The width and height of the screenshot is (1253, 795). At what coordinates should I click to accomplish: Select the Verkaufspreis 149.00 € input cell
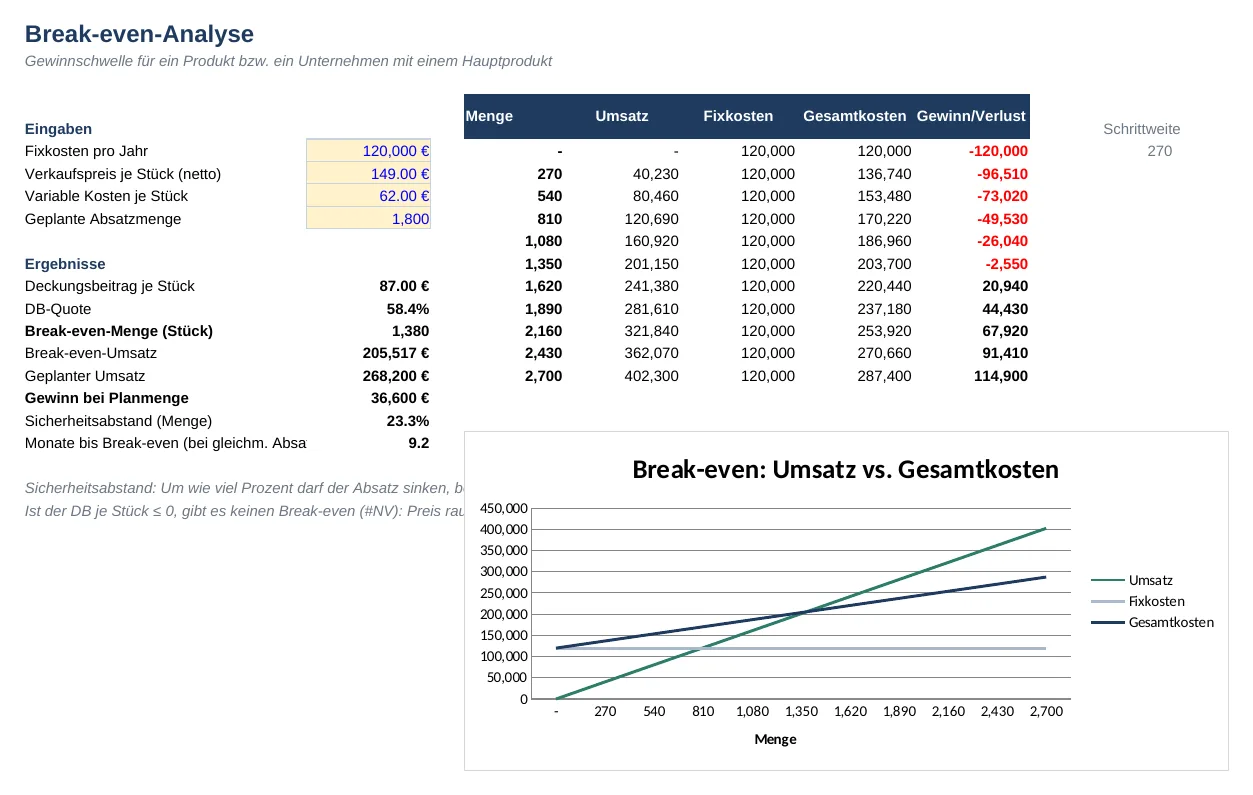pyautogui.click(x=368, y=174)
